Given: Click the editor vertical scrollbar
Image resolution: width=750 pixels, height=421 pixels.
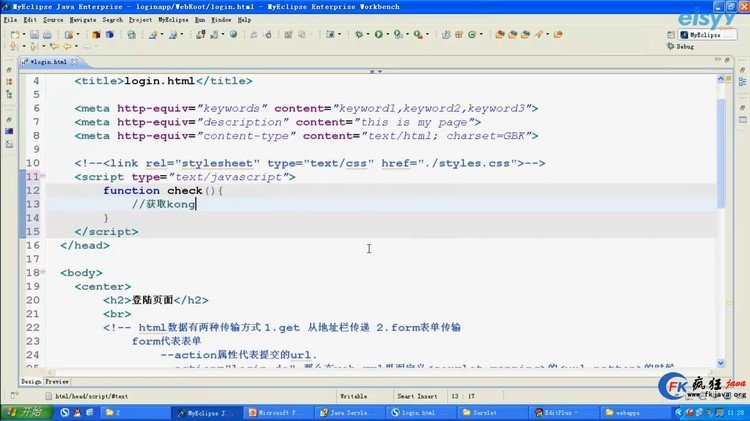Looking at the screenshot, I should (x=721, y=153).
